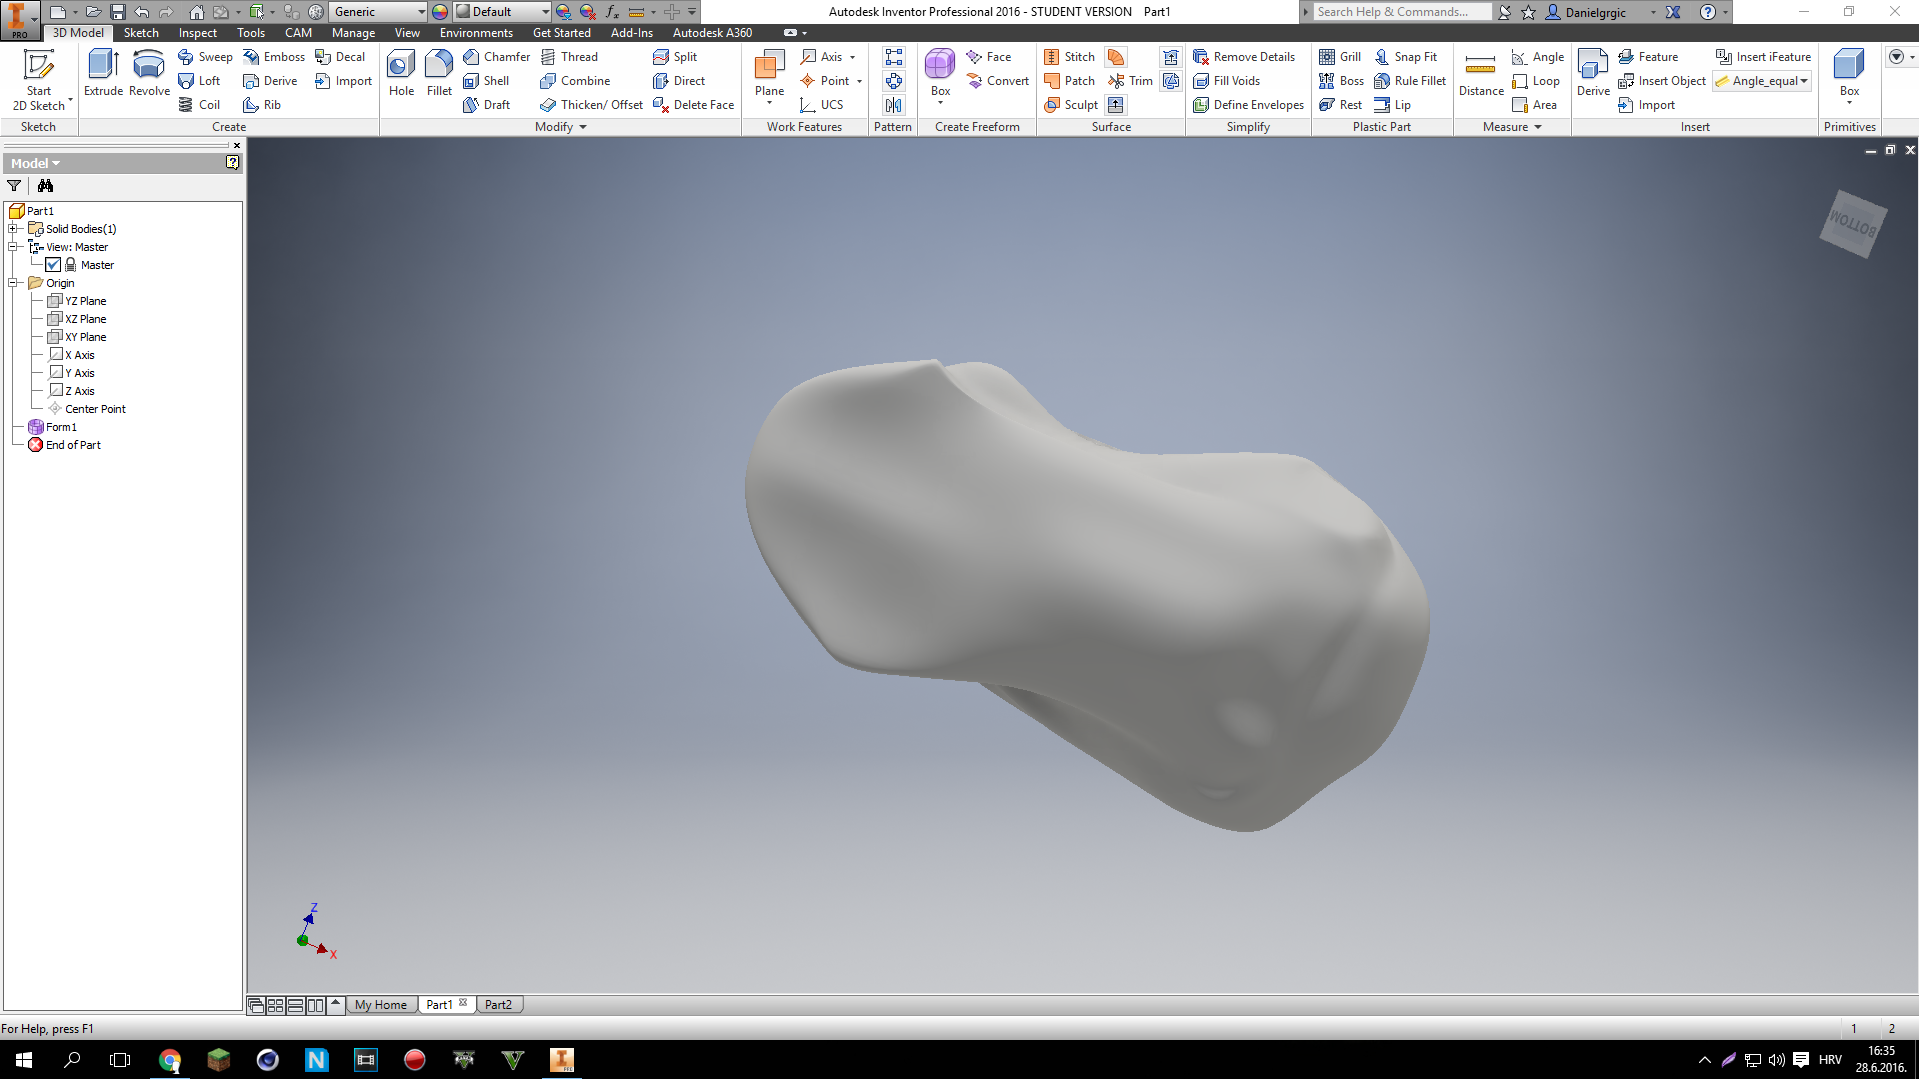Image resolution: width=1919 pixels, height=1079 pixels.
Task: Click the volume icon in system tray
Action: click(x=1777, y=1060)
